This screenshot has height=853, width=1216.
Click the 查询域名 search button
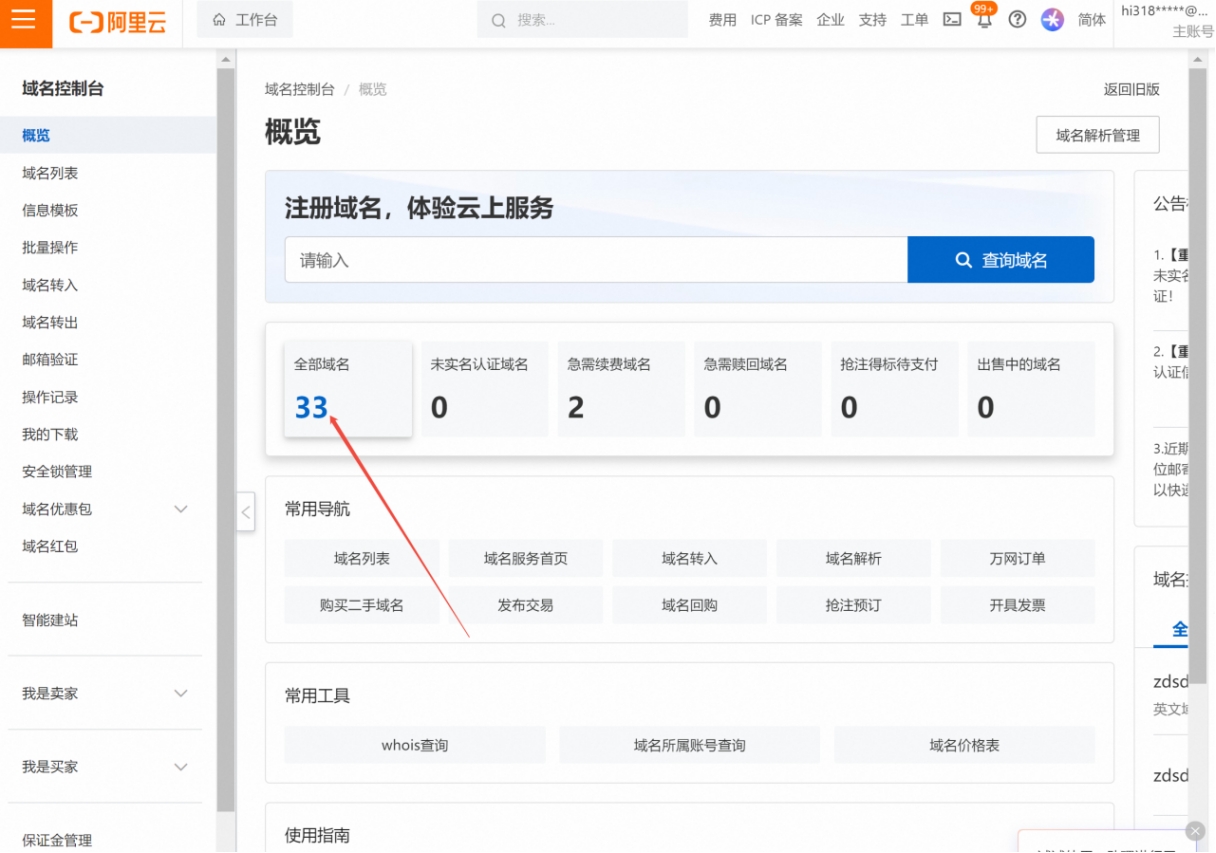(1000, 260)
